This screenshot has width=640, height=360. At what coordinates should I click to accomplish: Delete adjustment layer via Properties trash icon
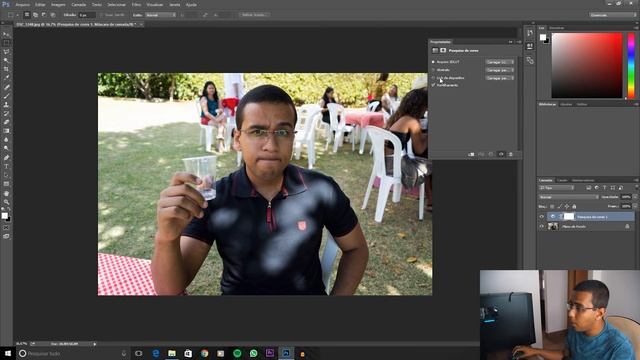click(511, 154)
